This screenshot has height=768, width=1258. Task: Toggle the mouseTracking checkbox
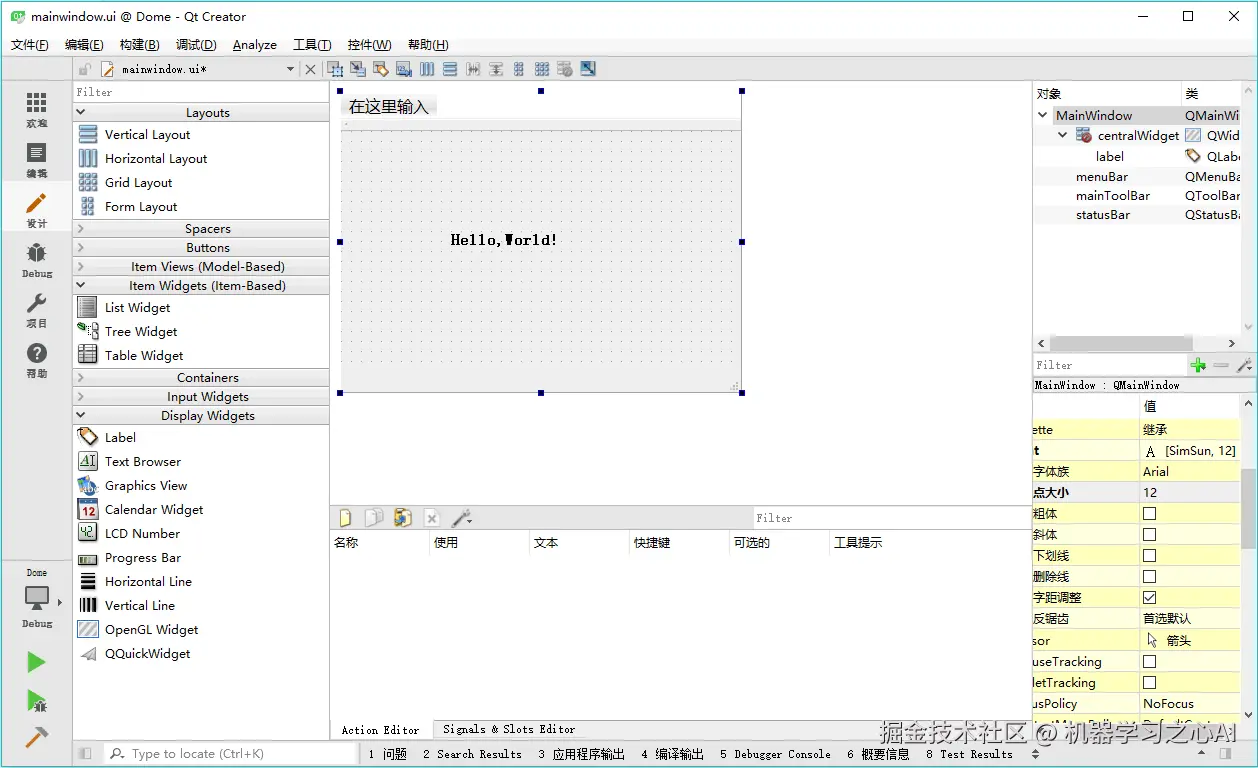click(x=1150, y=661)
